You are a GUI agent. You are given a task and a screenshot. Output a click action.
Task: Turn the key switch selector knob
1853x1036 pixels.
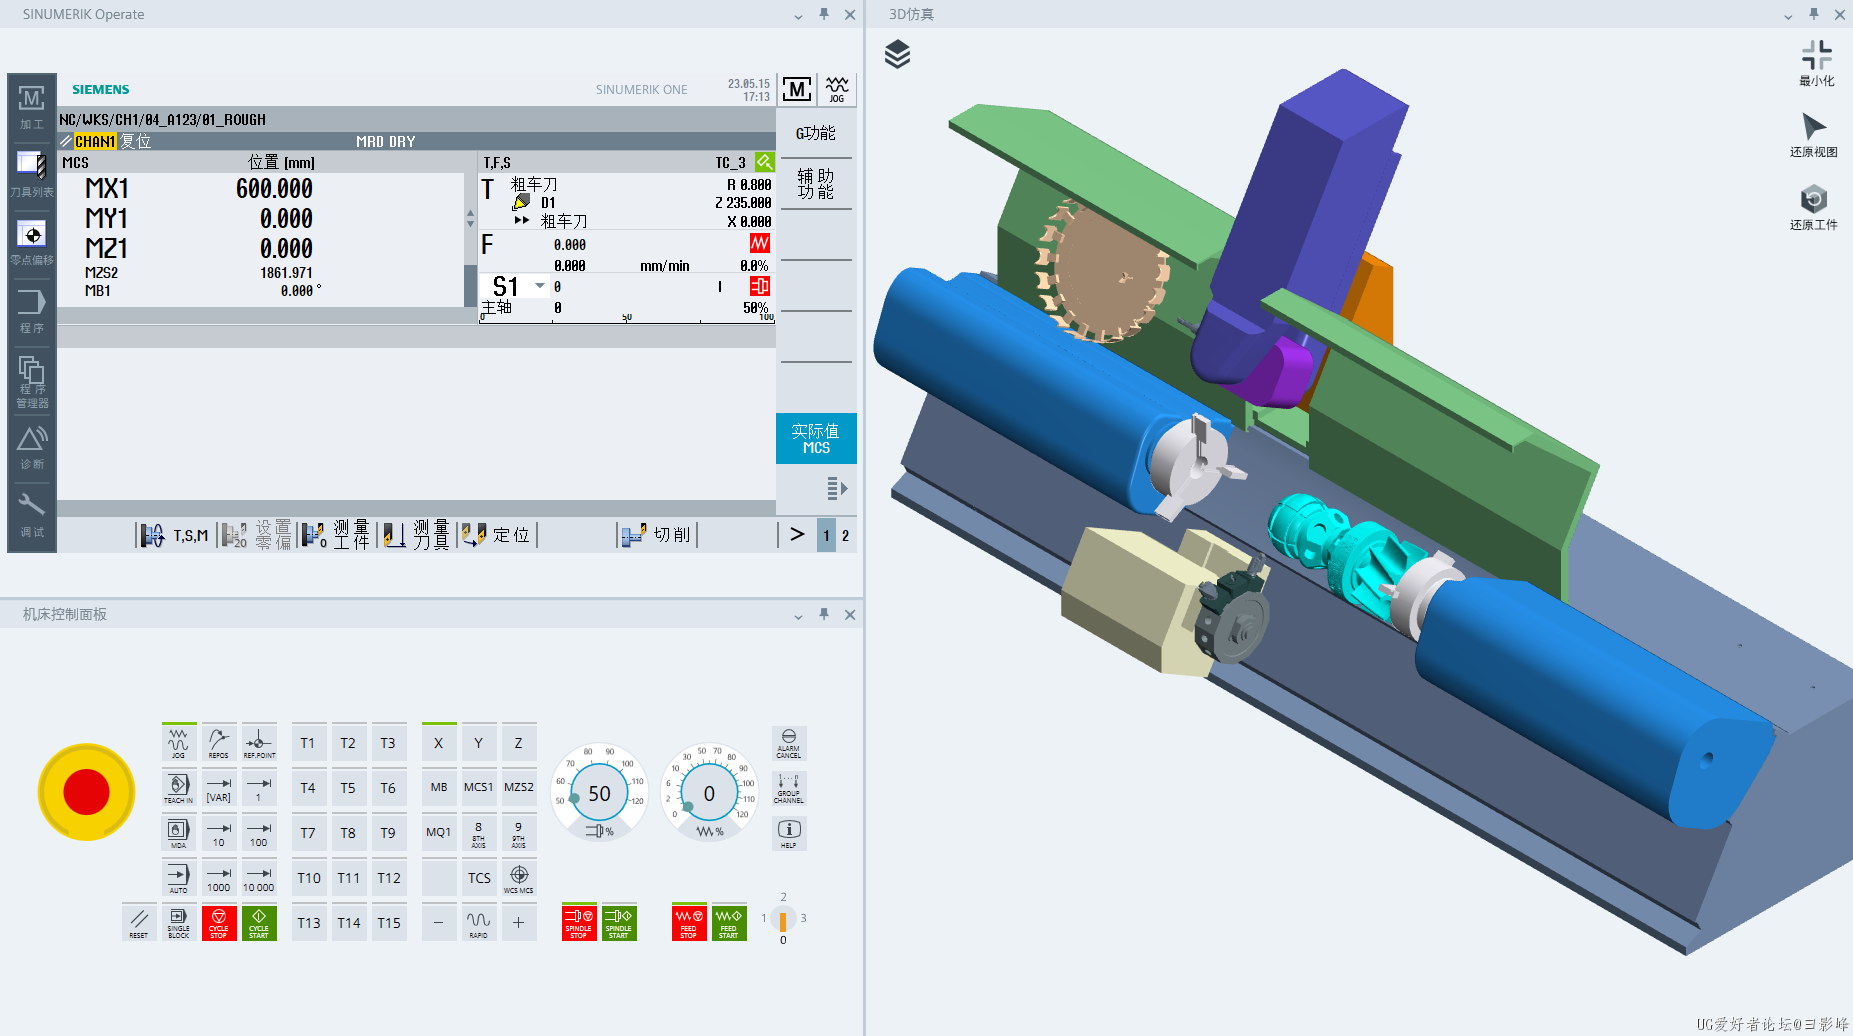783,919
